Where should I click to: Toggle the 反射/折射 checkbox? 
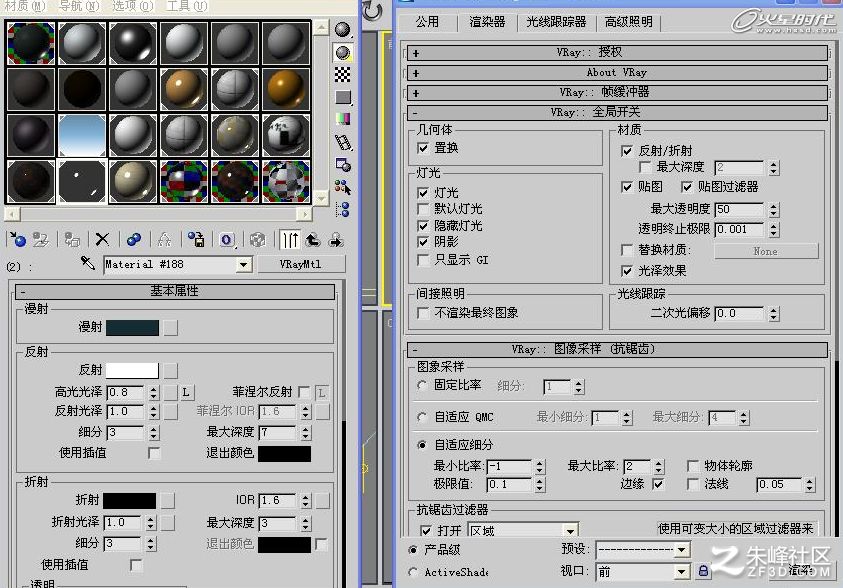pos(626,151)
